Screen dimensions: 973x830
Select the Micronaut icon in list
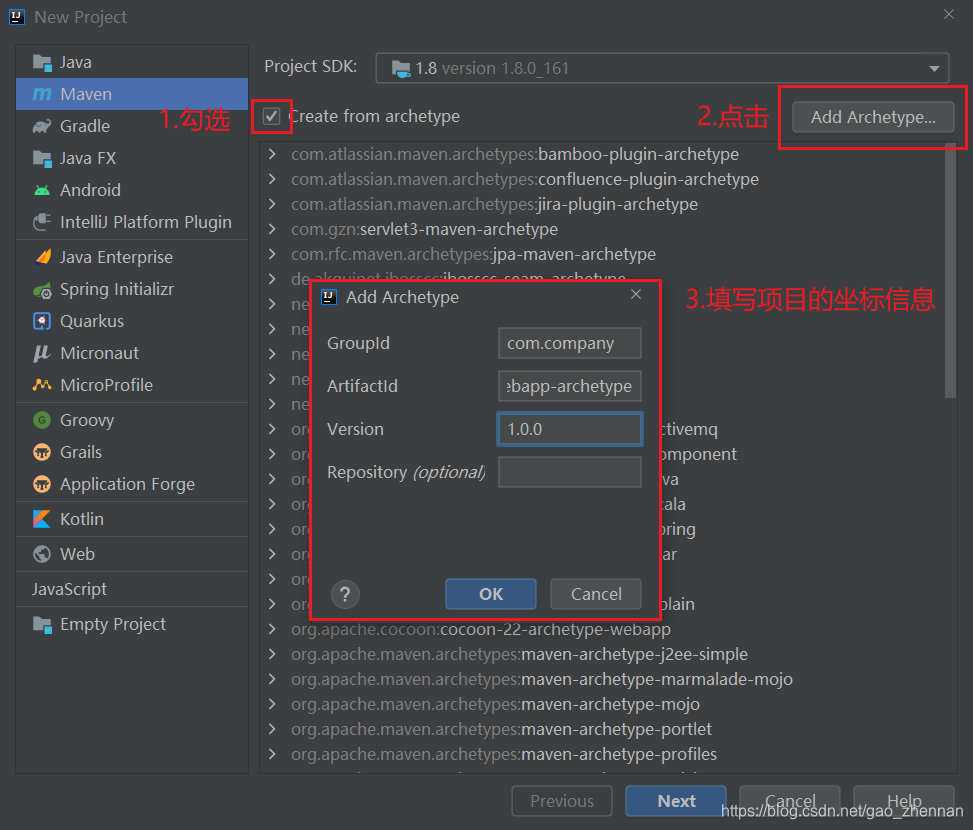(42, 353)
